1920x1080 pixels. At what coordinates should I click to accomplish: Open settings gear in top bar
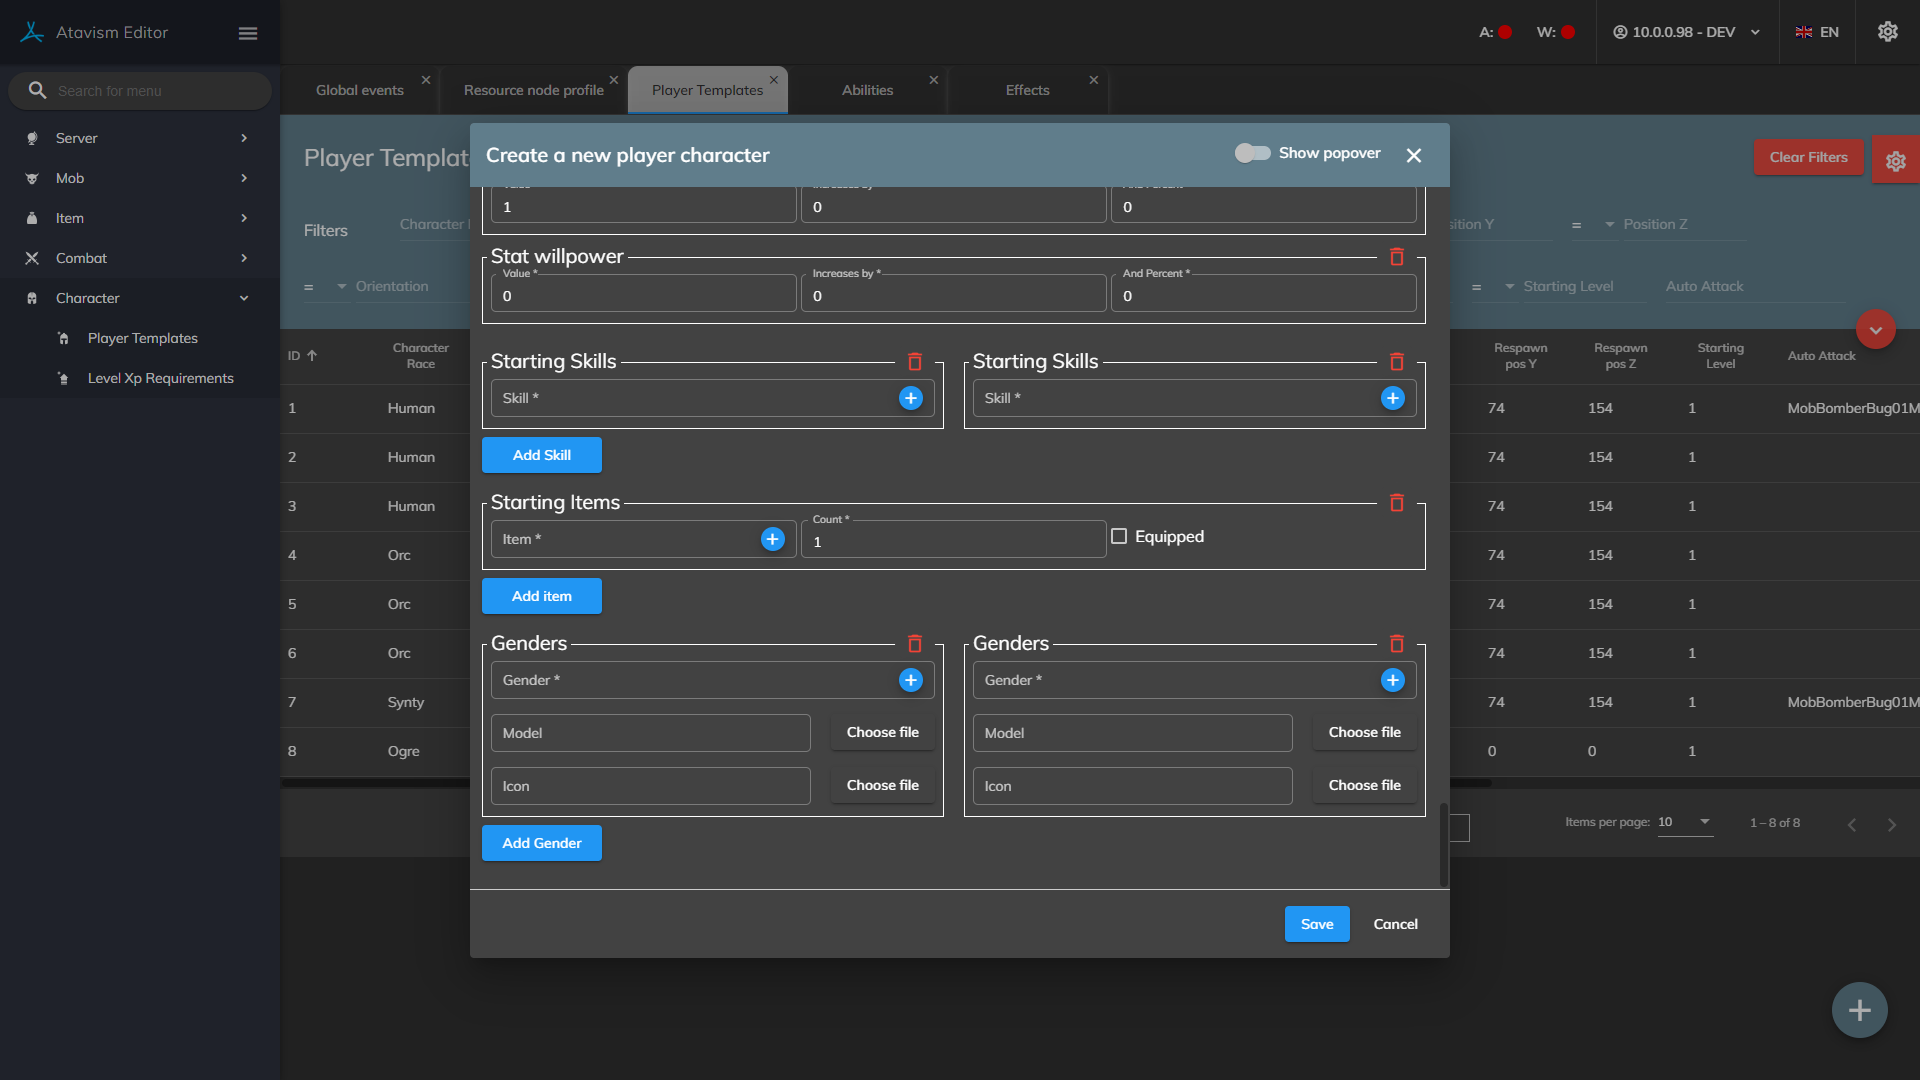click(x=1887, y=32)
